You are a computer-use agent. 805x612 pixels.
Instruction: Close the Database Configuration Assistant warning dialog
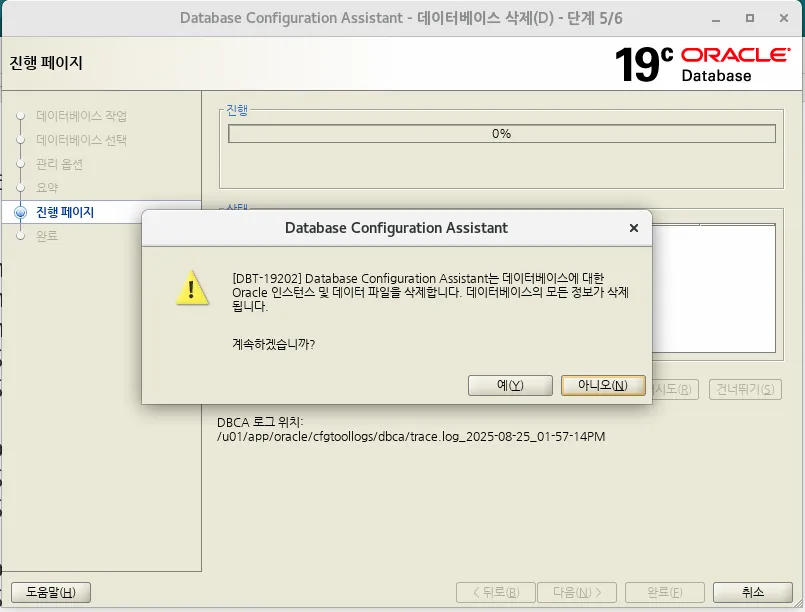[634, 228]
